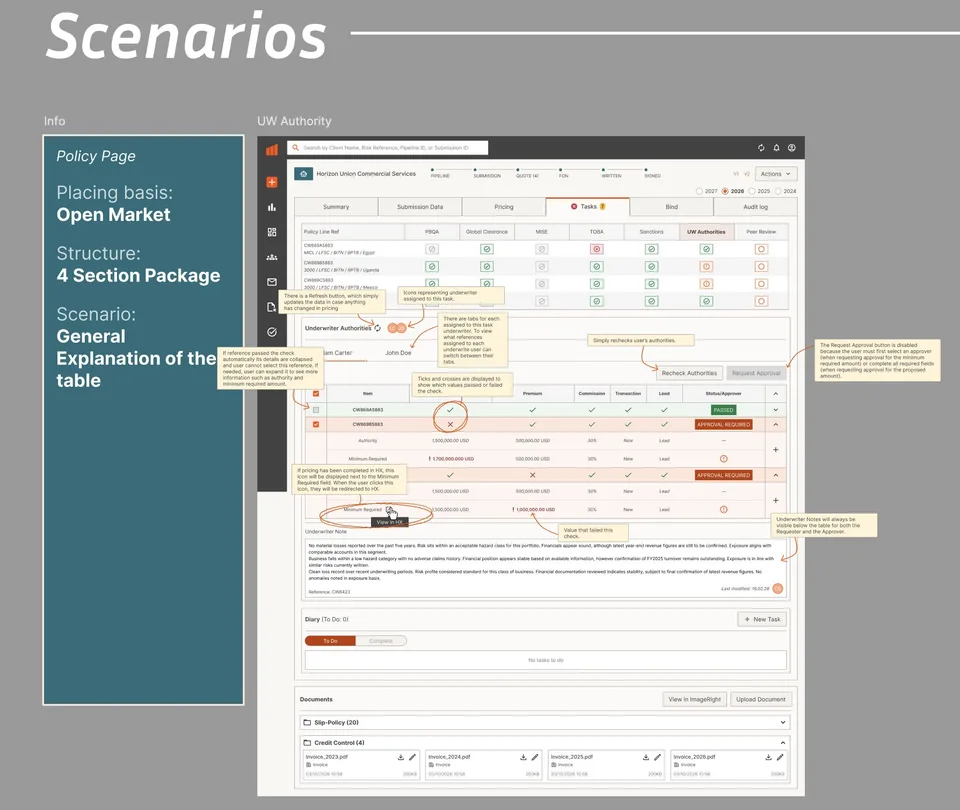Image resolution: width=960 pixels, height=810 pixels.
Task: Open the bar chart icon in the sidebar
Action: point(272,207)
